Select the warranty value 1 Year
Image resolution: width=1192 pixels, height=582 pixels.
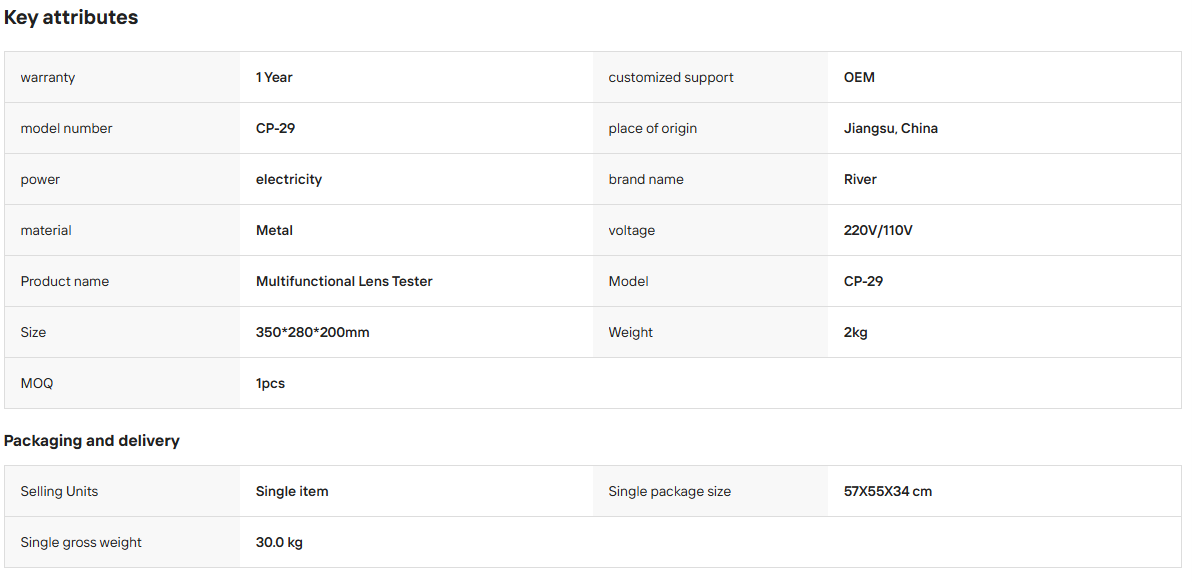click(x=274, y=77)
